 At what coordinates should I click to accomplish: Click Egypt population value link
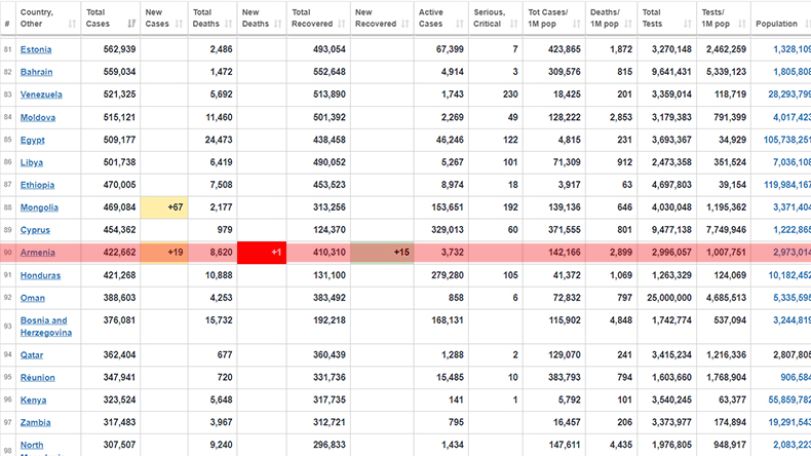(x=787, y=140)
